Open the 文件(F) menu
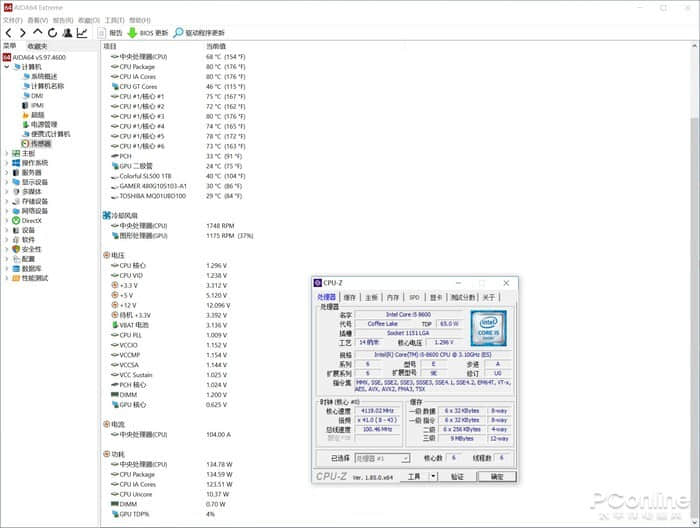This screenshot has height=528, width=700. tap(12, 20)
